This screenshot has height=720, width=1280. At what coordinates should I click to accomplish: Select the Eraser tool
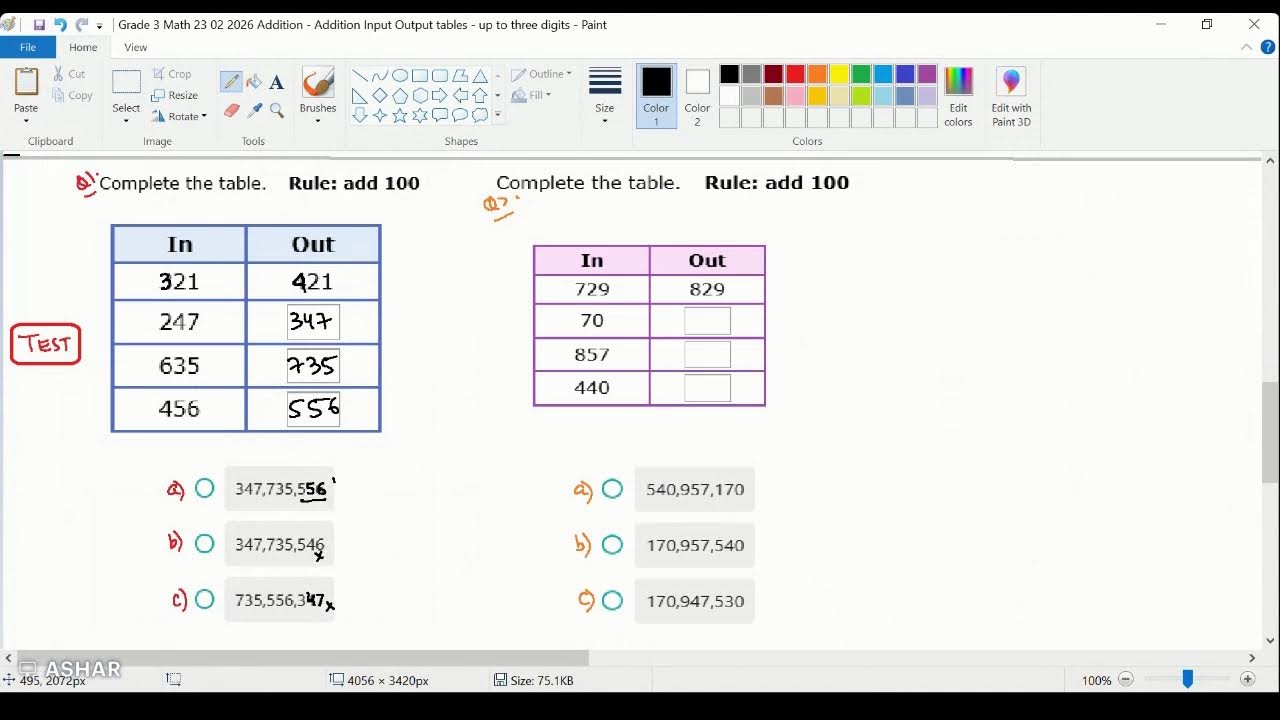(231, 110)
